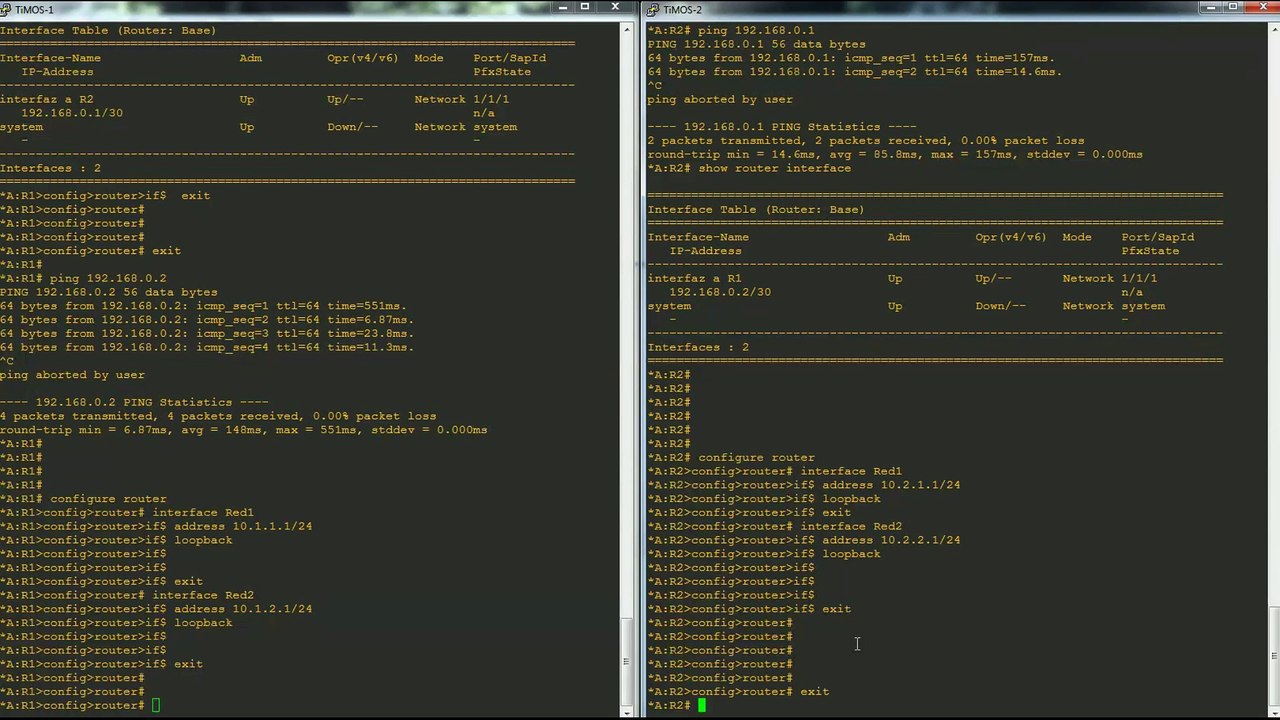Click 'address 10.2.1.1/24' command in TiMOS-2
The width and height of the screenshot is (1280, 720).
tap(891, 485)
